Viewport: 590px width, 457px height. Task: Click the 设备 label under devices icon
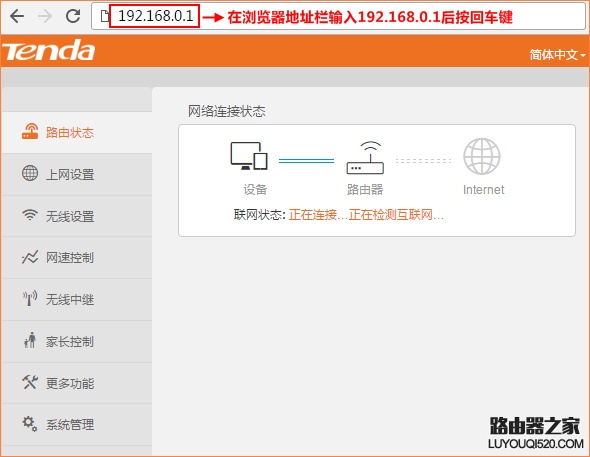(x=255, y=190)
